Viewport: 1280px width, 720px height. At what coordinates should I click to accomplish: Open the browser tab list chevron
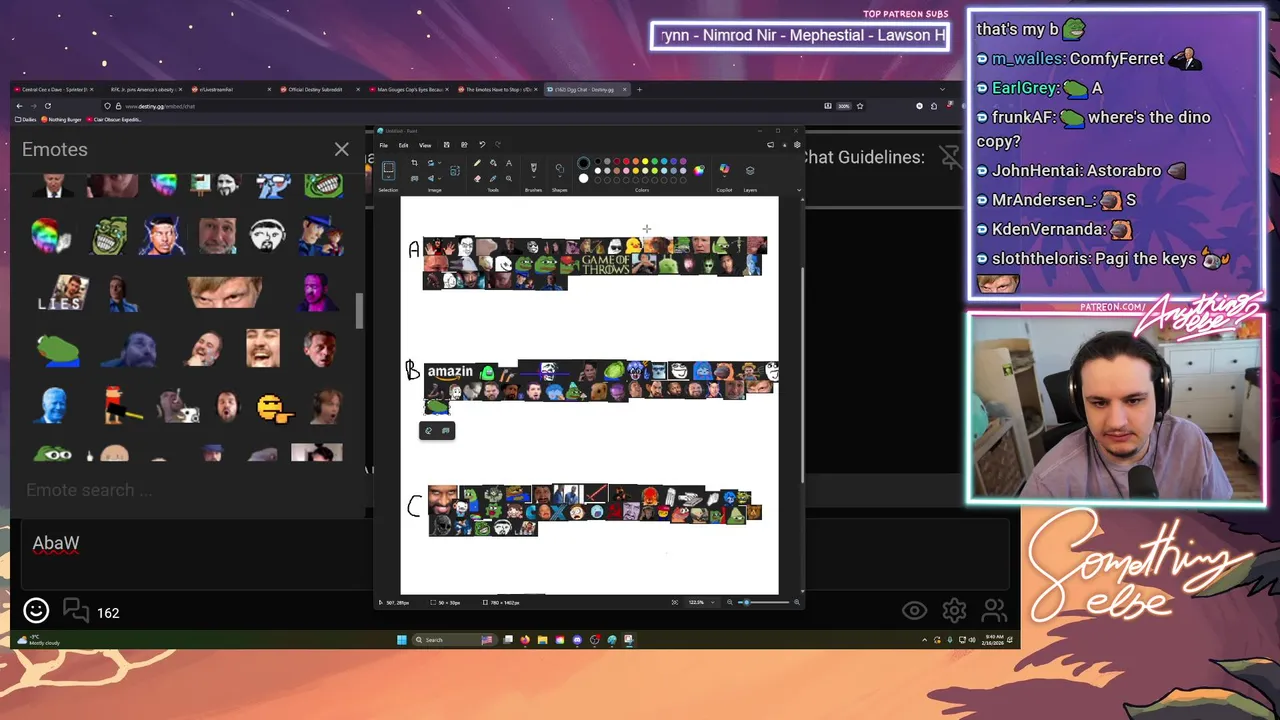click(x=941, y=89)
